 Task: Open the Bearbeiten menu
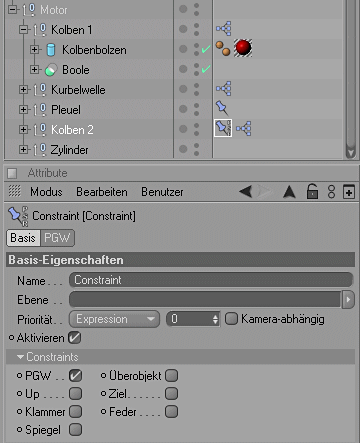(x=102, y=192)
